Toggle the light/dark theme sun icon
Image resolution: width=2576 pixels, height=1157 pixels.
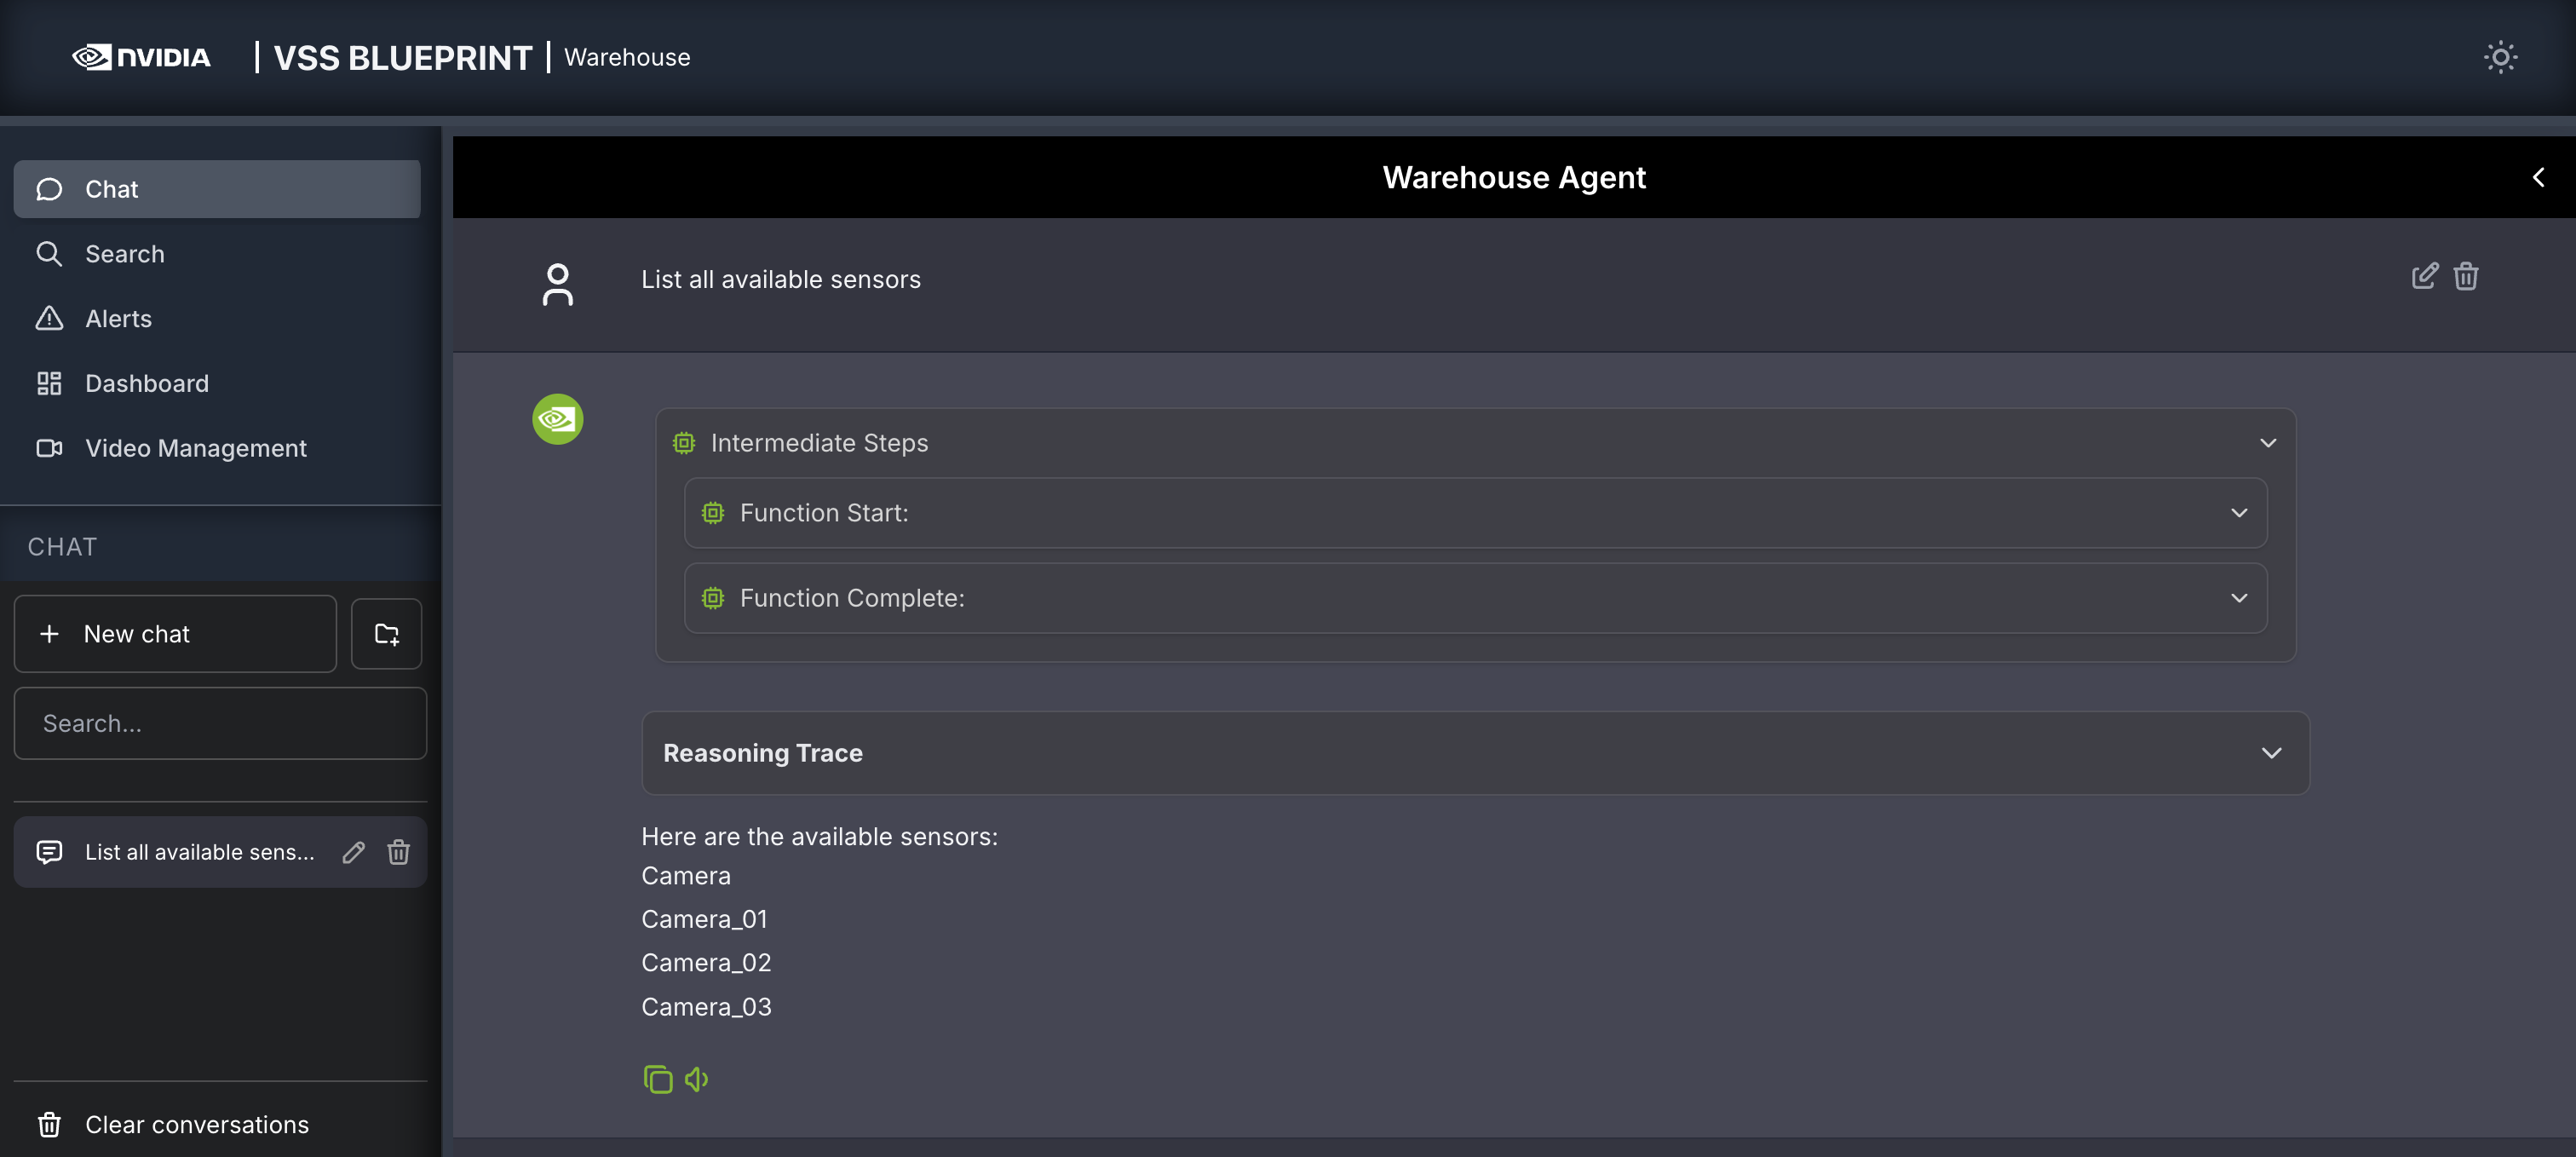click(x=2500, y=57)
